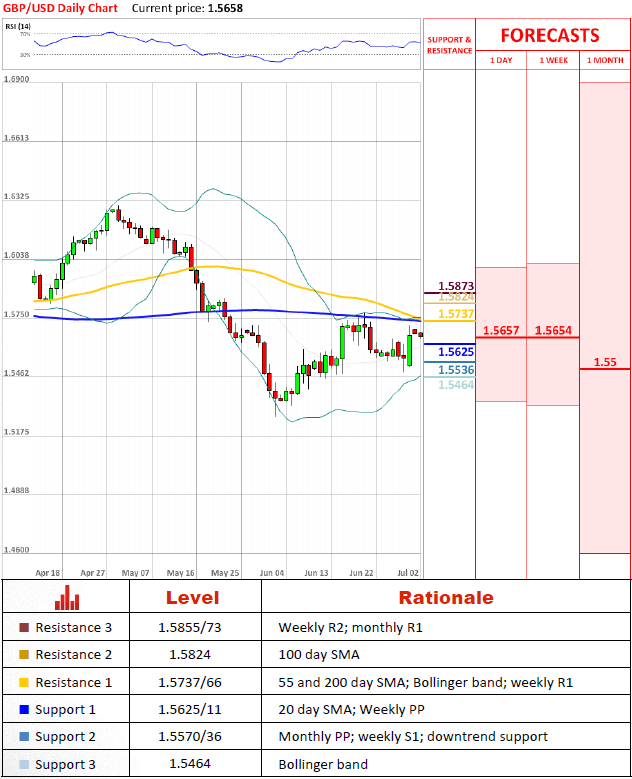
Task: Click the '20 day SMA; Weekly PP' rationale
Action: [x=351, y=709]
